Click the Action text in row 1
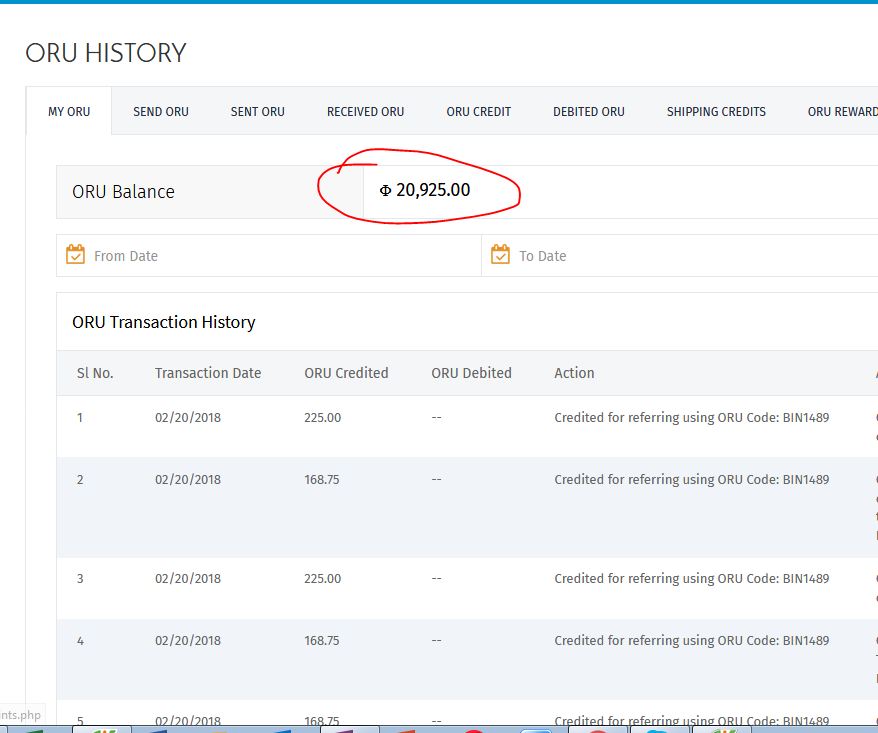The height and width of the screenshot is (733, 878). click(x=692, y=417)
